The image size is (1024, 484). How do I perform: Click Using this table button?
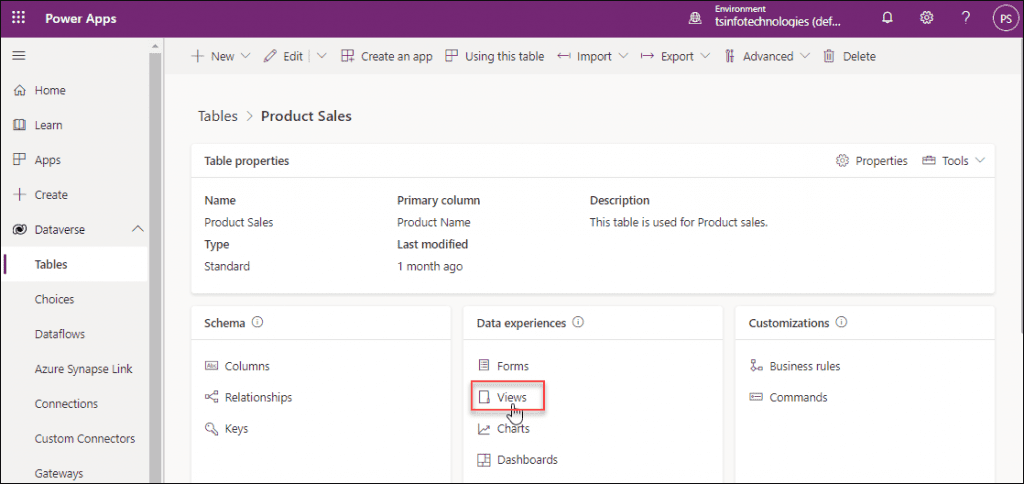(494, 56)
